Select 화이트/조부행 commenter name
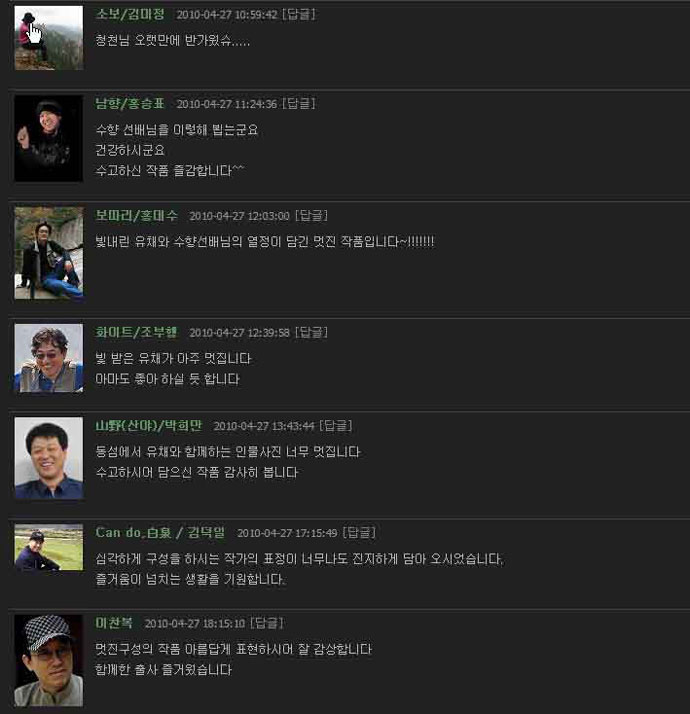The image size is (690, 714). 136,332
